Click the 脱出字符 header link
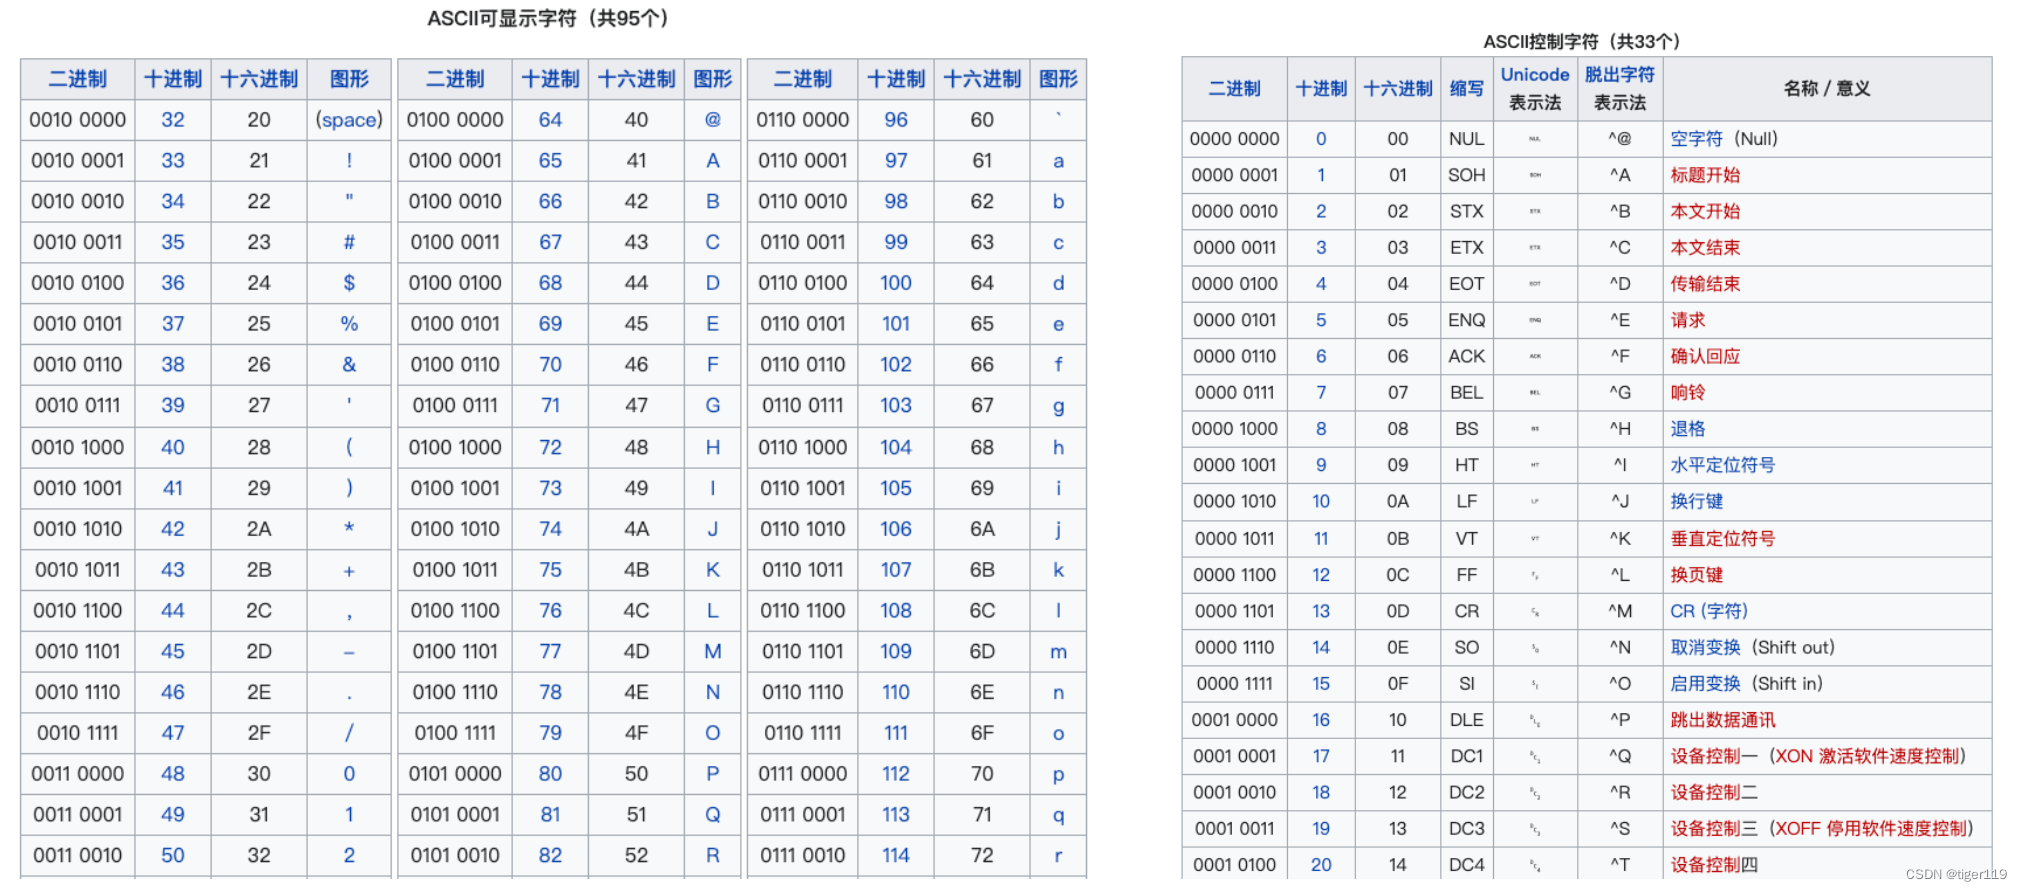The image size is (2022, 891). click(1620, 75)
